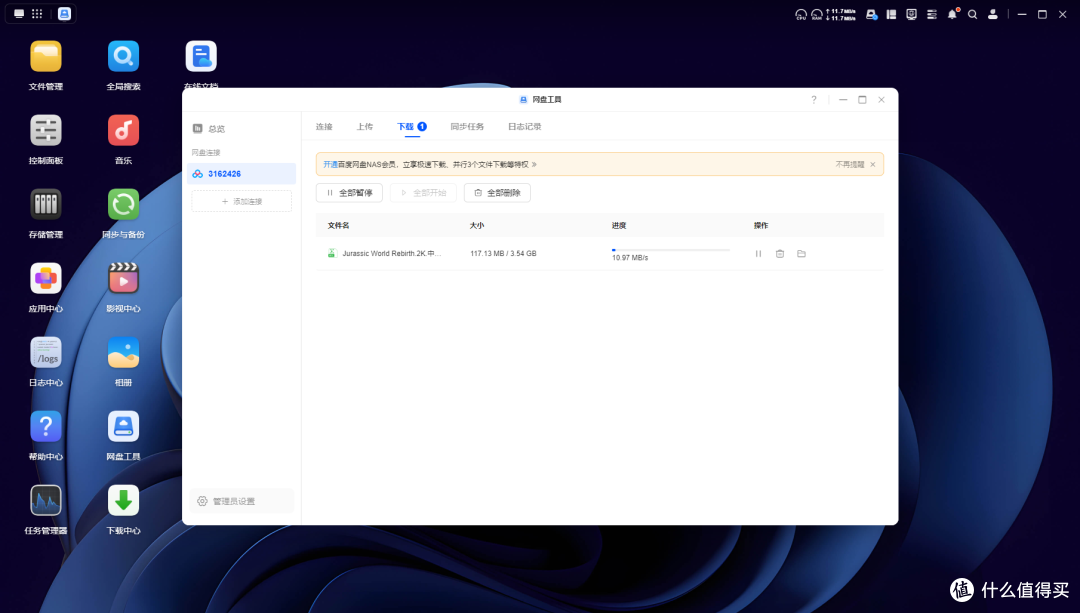Open 管理员设置 at sidebar bottom

(x=241, y=501)
